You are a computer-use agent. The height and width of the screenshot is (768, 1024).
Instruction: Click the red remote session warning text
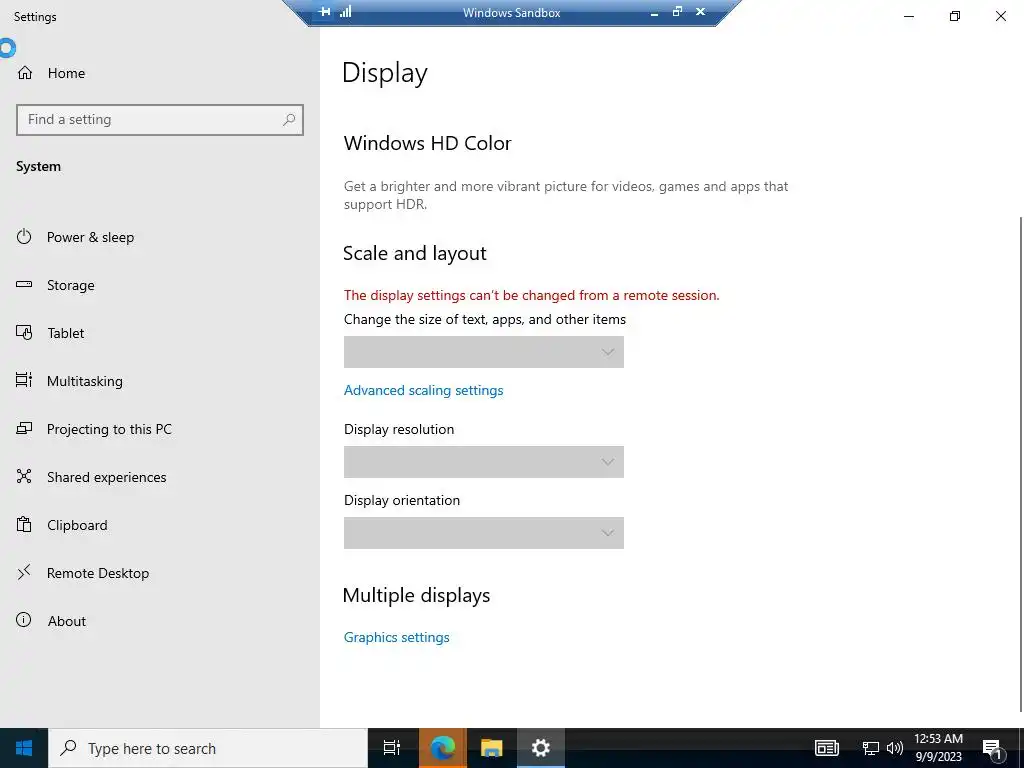[532, 295]
